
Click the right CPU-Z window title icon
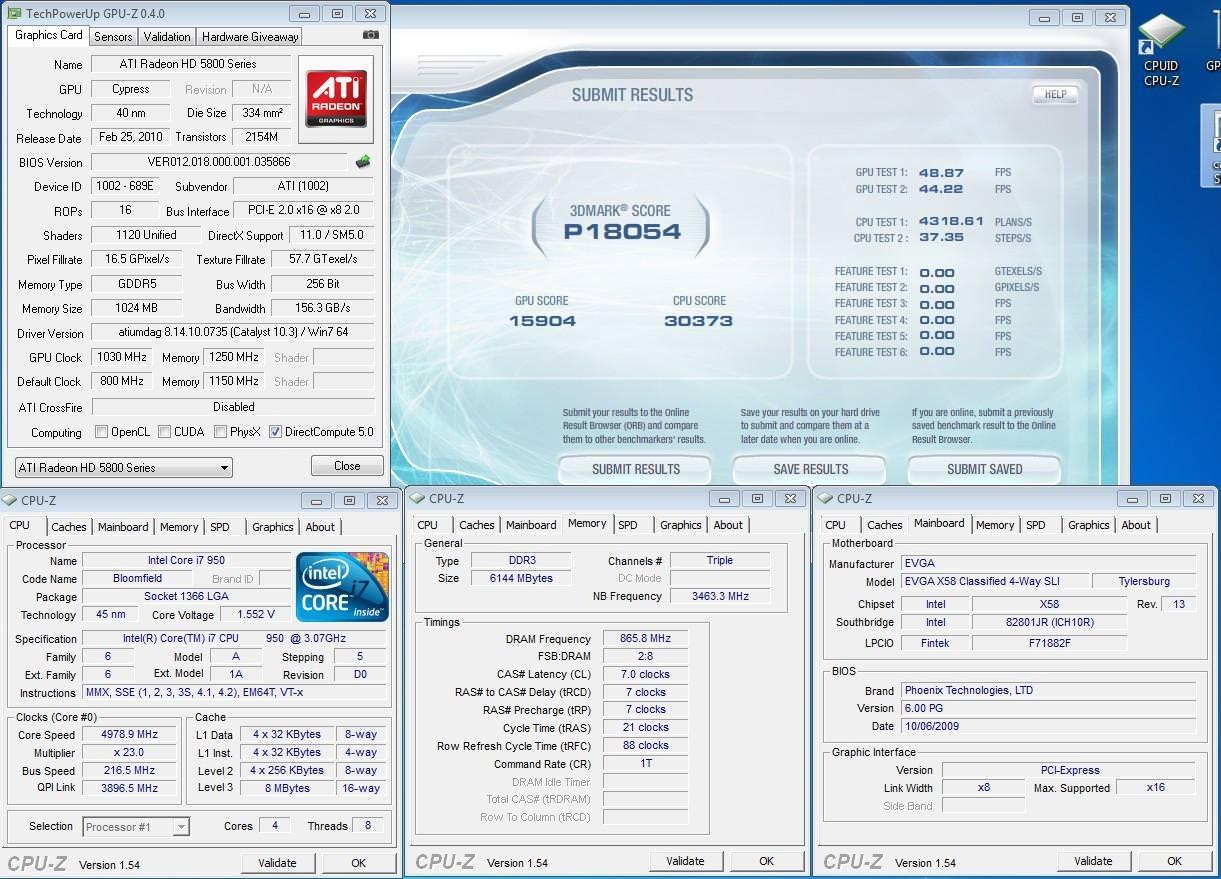pos(826,498)
